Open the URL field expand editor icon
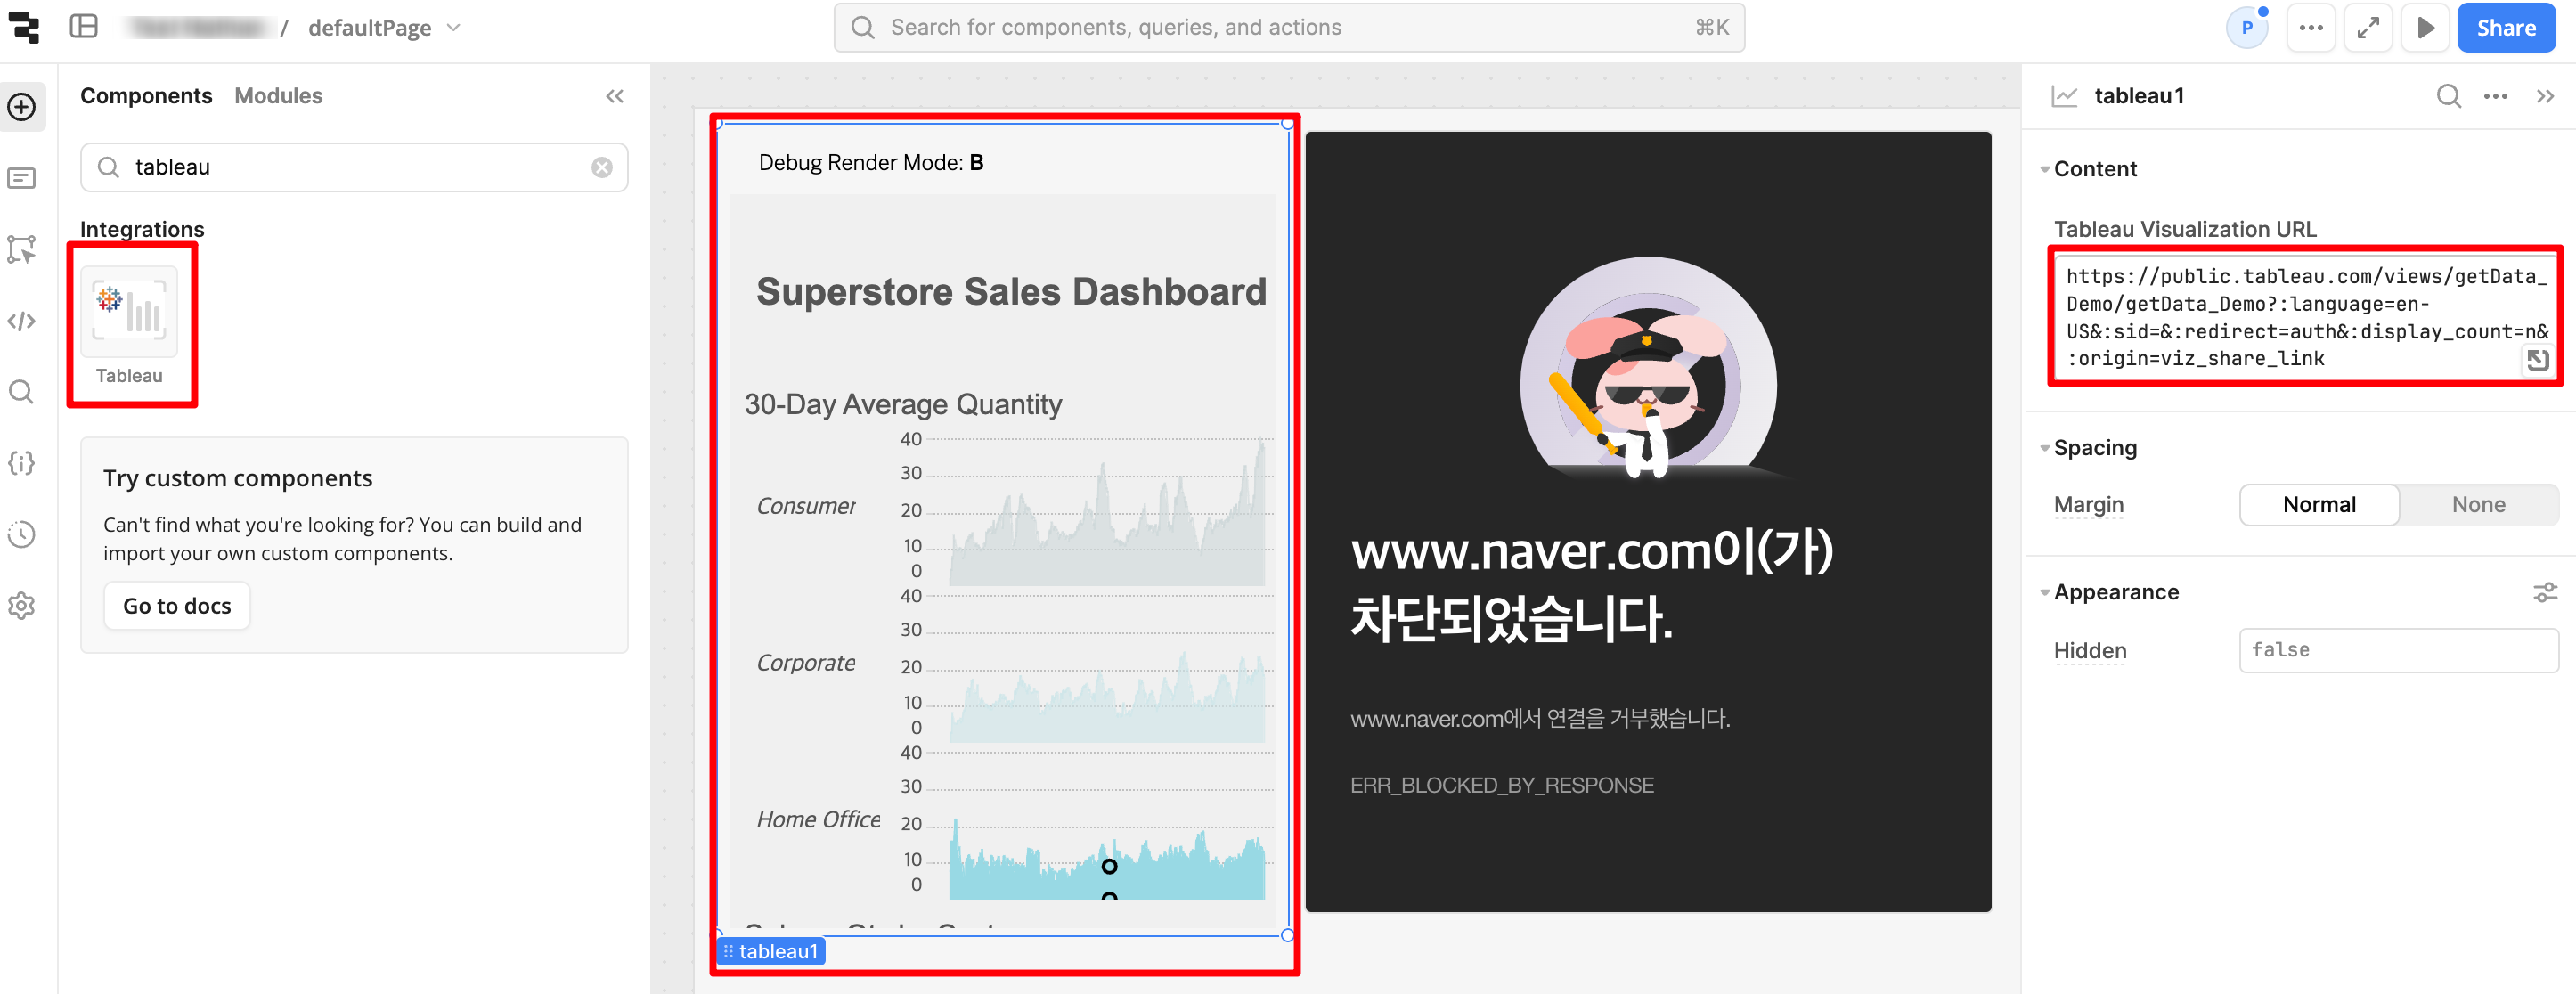Image resolution: width=2576 pixels, height=994 pixels. 2538,360
